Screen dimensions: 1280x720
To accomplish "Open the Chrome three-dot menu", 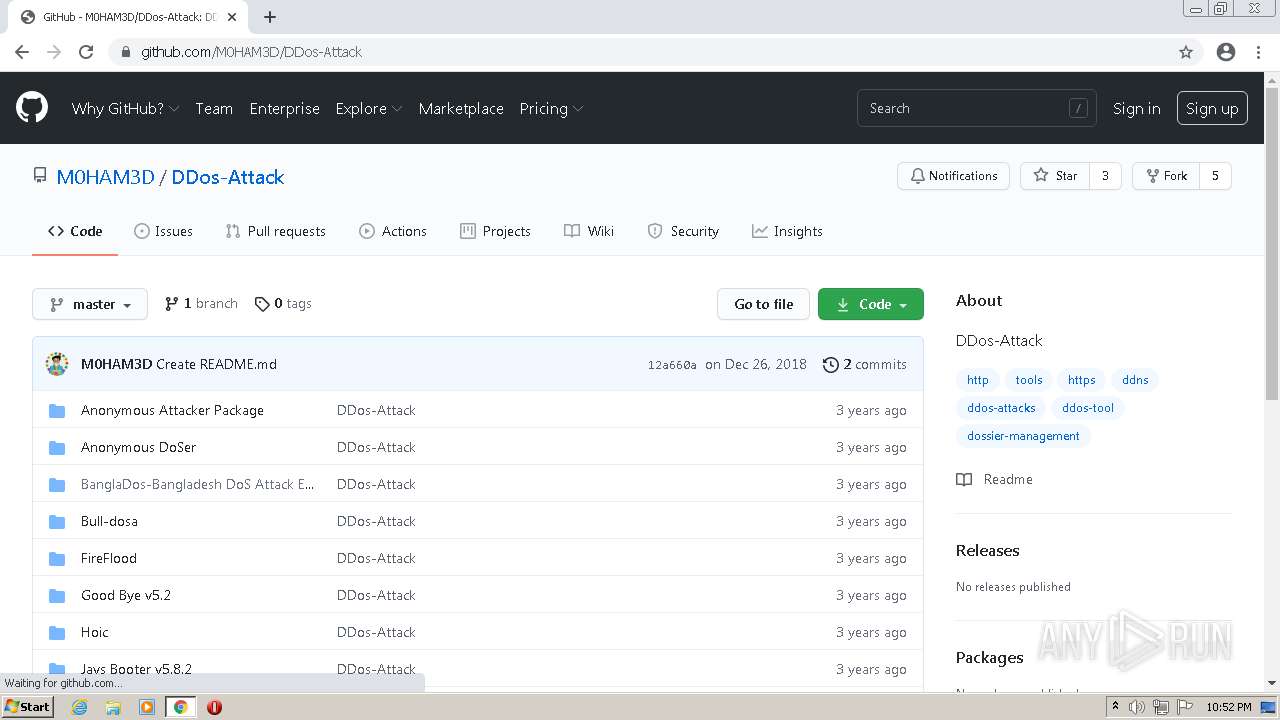I will (x=1258, y=52).
